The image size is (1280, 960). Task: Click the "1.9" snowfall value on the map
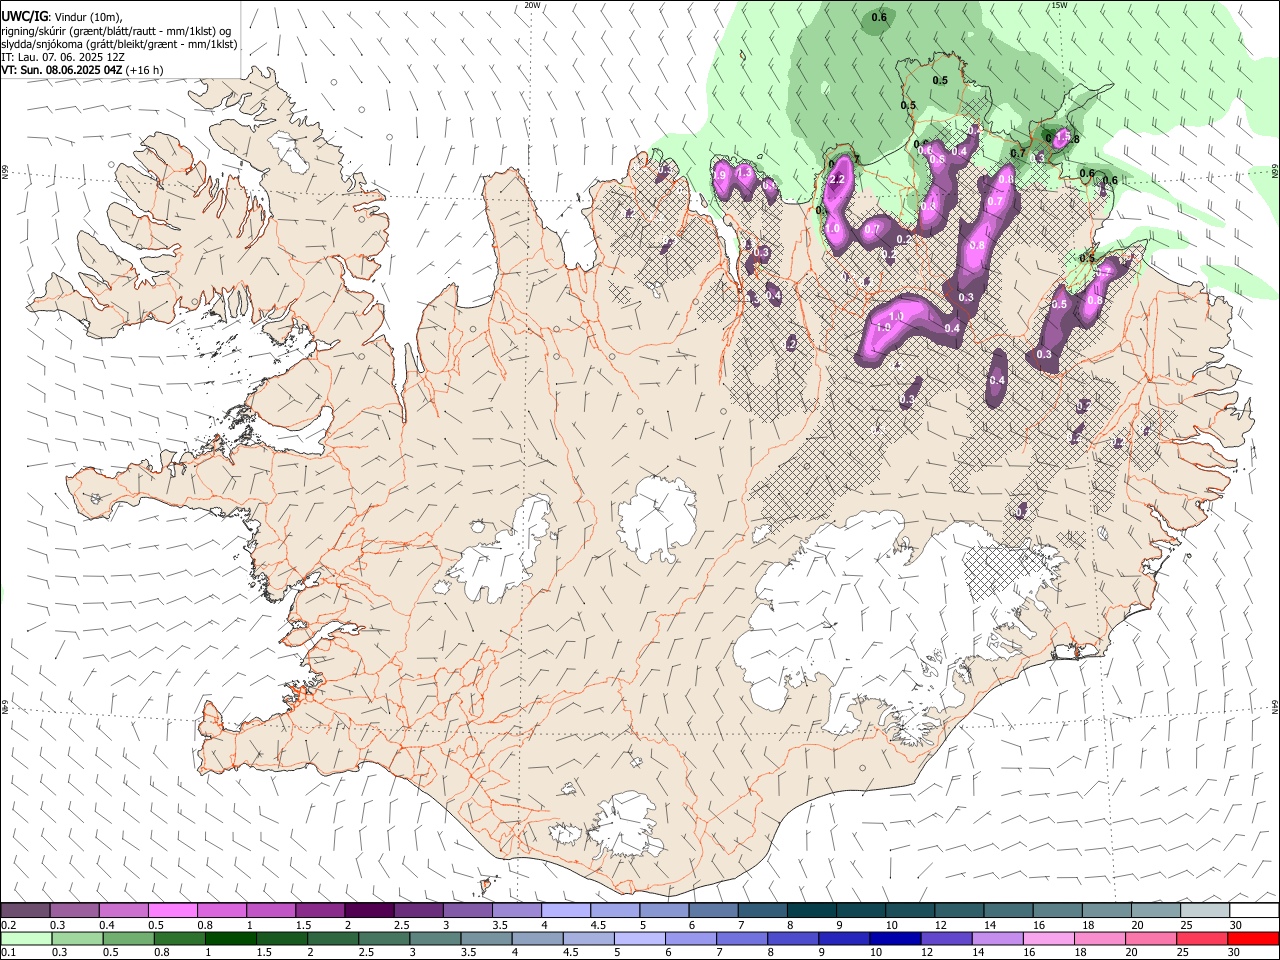(719, 175)
